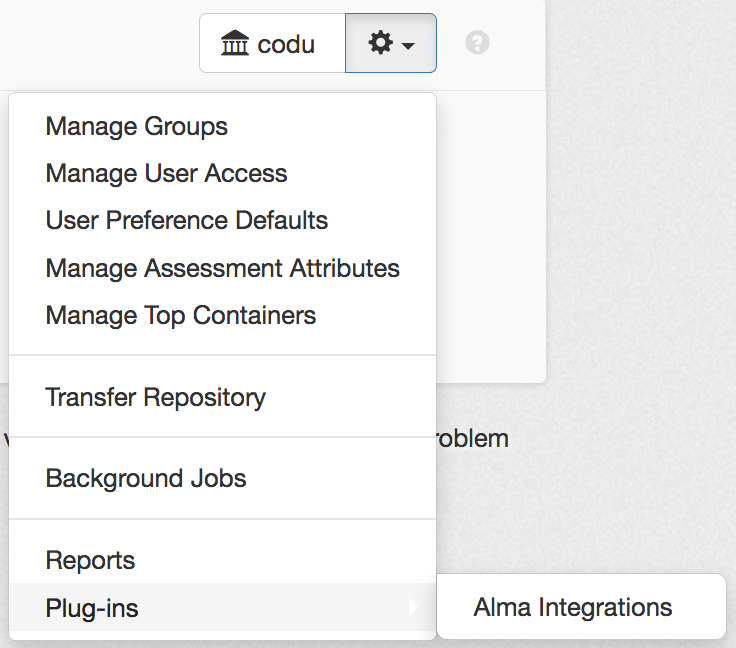Launch Alma Integrations plug-in

click(573, 607)
